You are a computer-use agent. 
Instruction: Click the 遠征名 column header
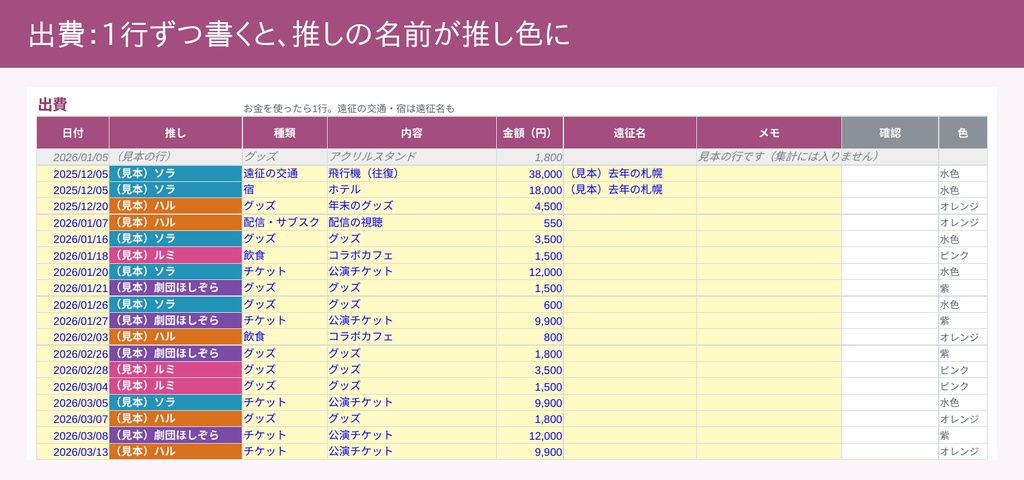630,133
